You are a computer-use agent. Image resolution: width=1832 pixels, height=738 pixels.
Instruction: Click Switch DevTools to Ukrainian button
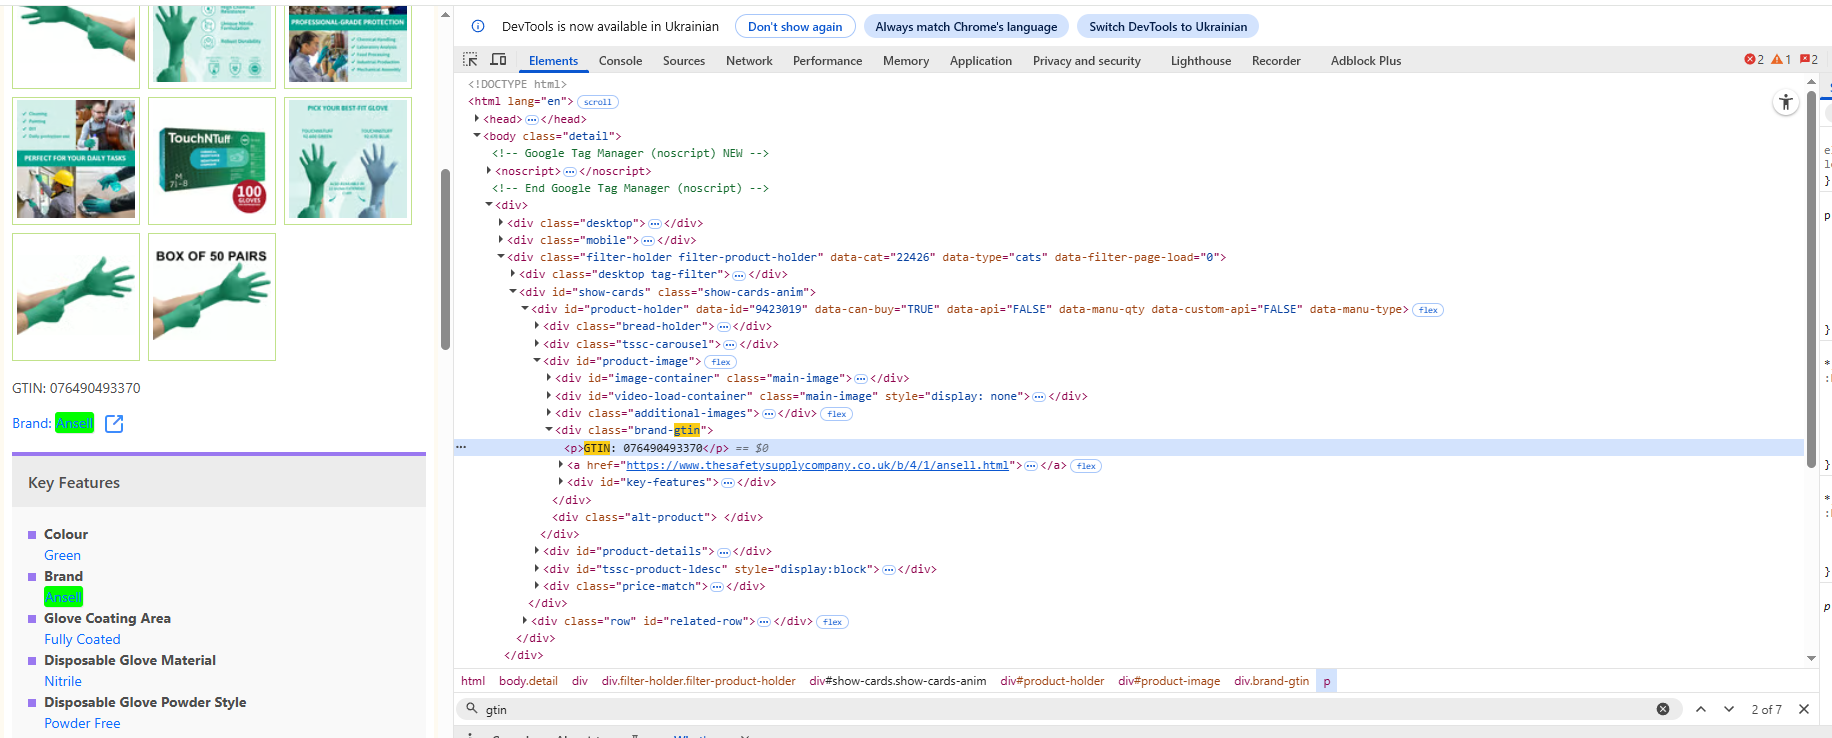coord(1168,27)
